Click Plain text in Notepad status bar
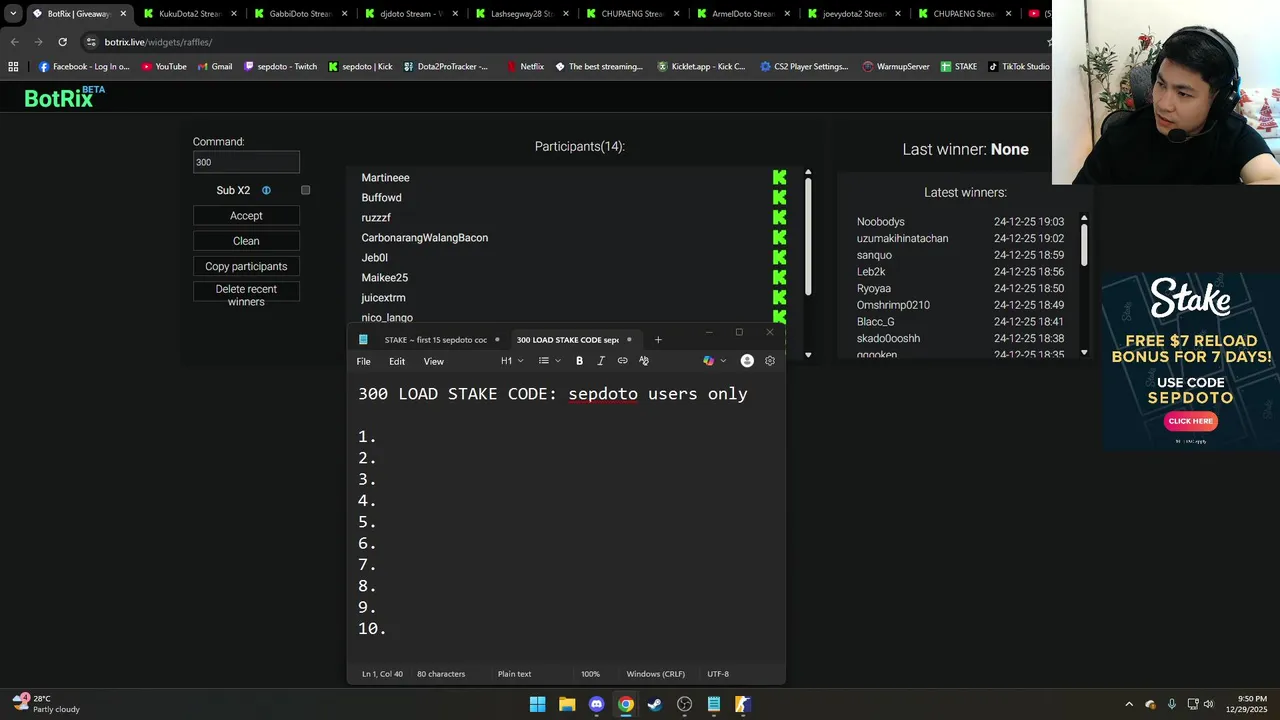 [x=515, y=674]
